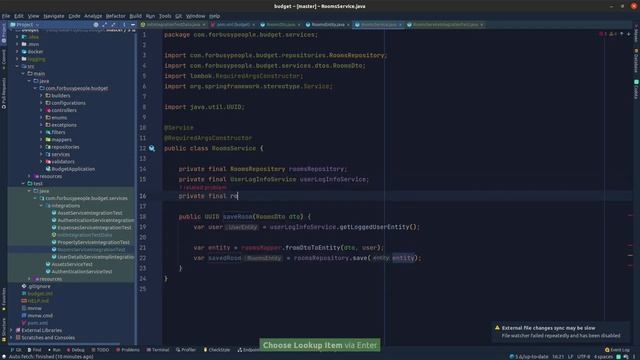Open the Find tool window
640x360 pixels.
tap(35, 350)
